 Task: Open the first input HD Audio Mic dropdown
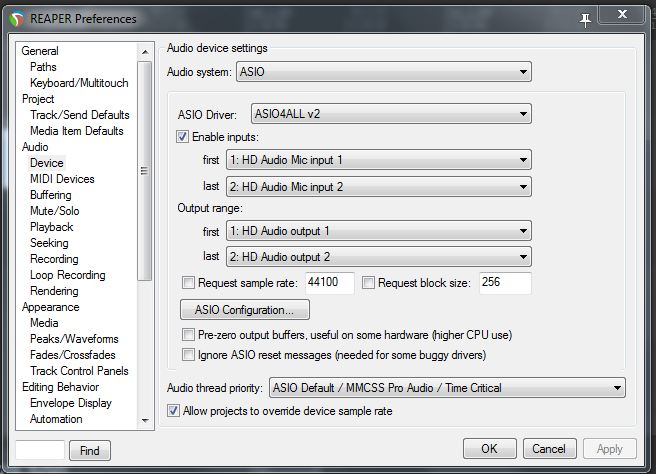pos(379,160)
